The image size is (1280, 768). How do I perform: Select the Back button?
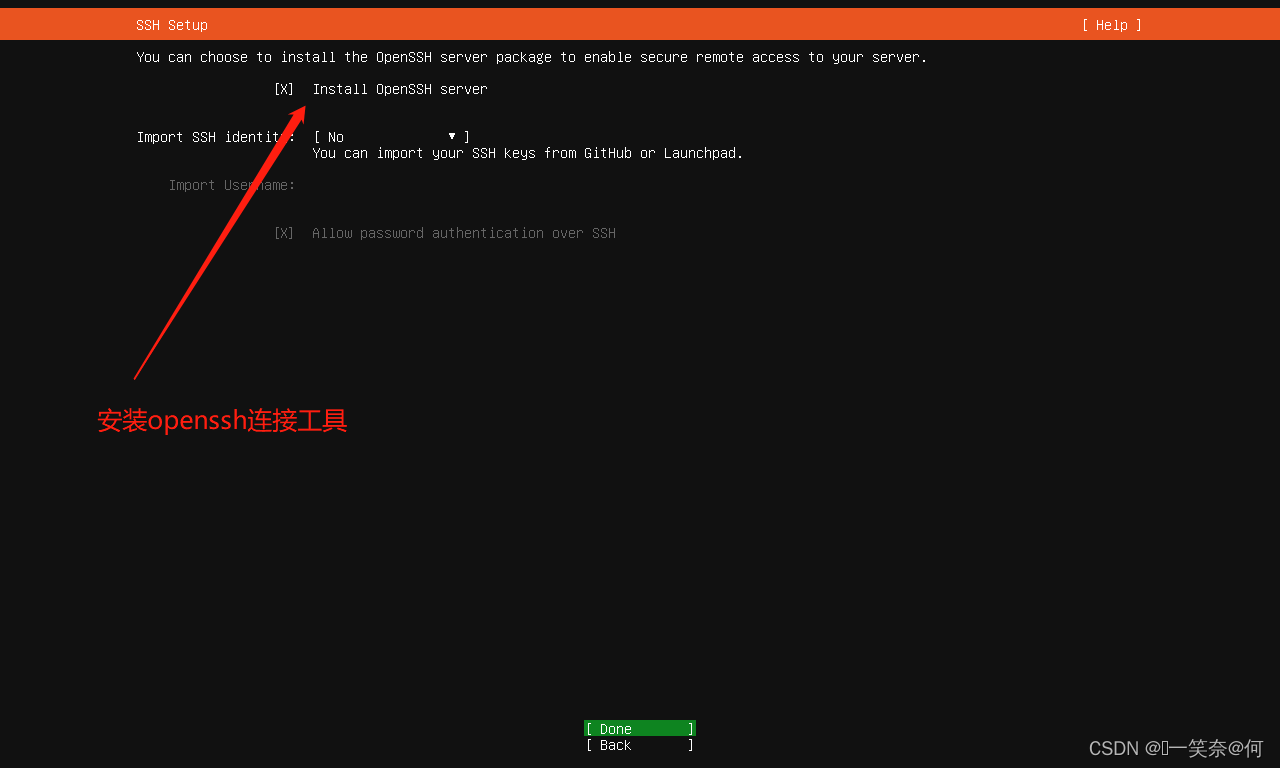pyautogui.click(x=640, y=745)
